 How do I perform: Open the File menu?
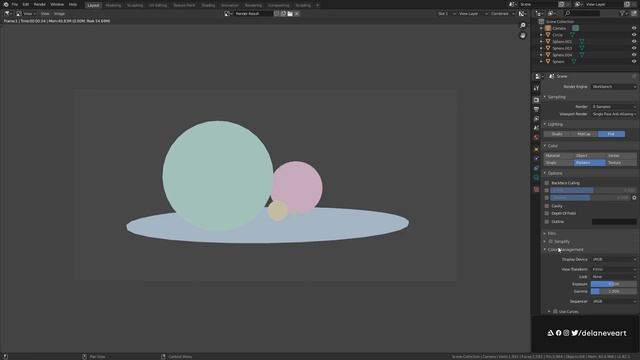coord(15,4)
